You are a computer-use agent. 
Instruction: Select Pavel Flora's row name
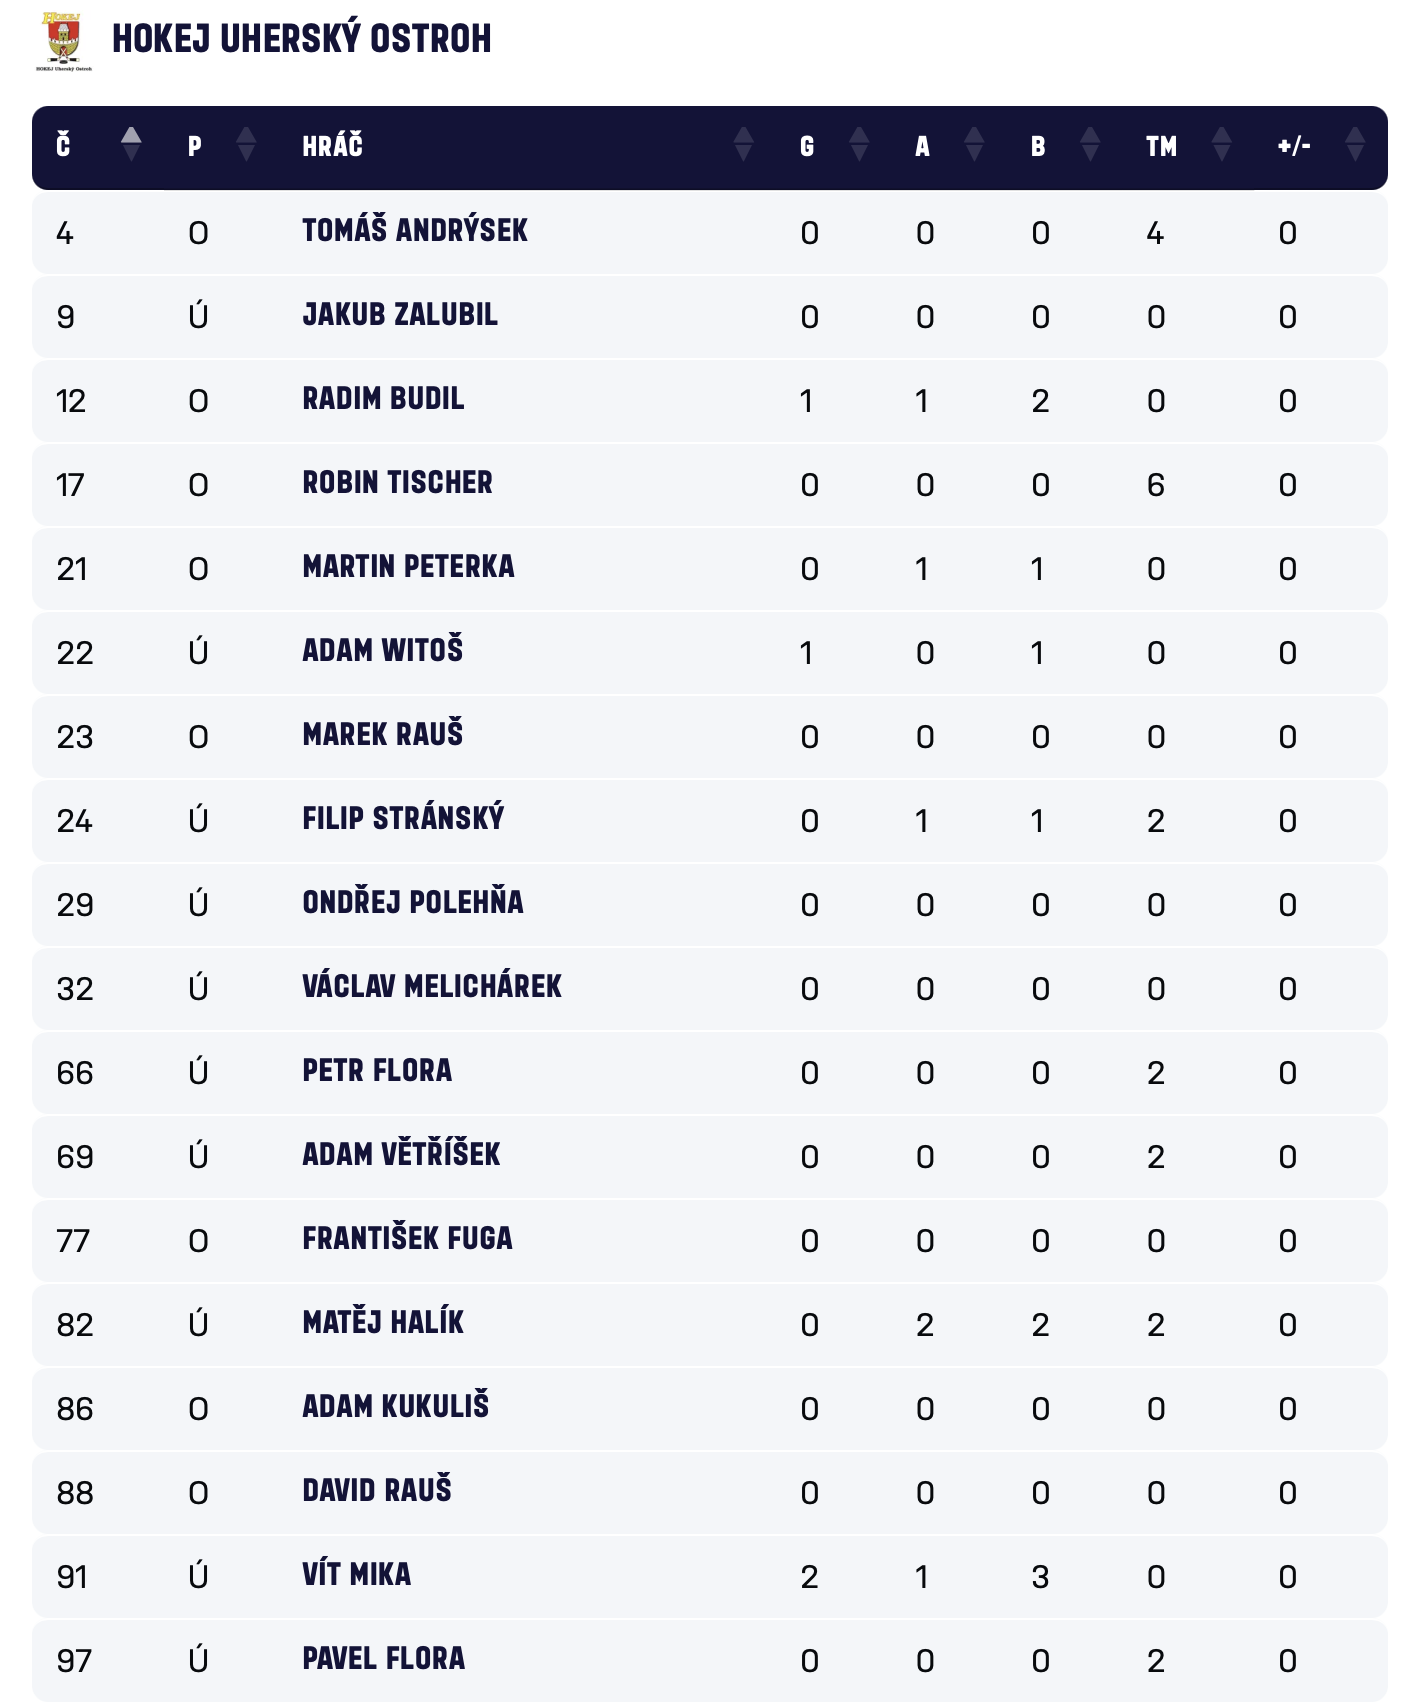384,1659
